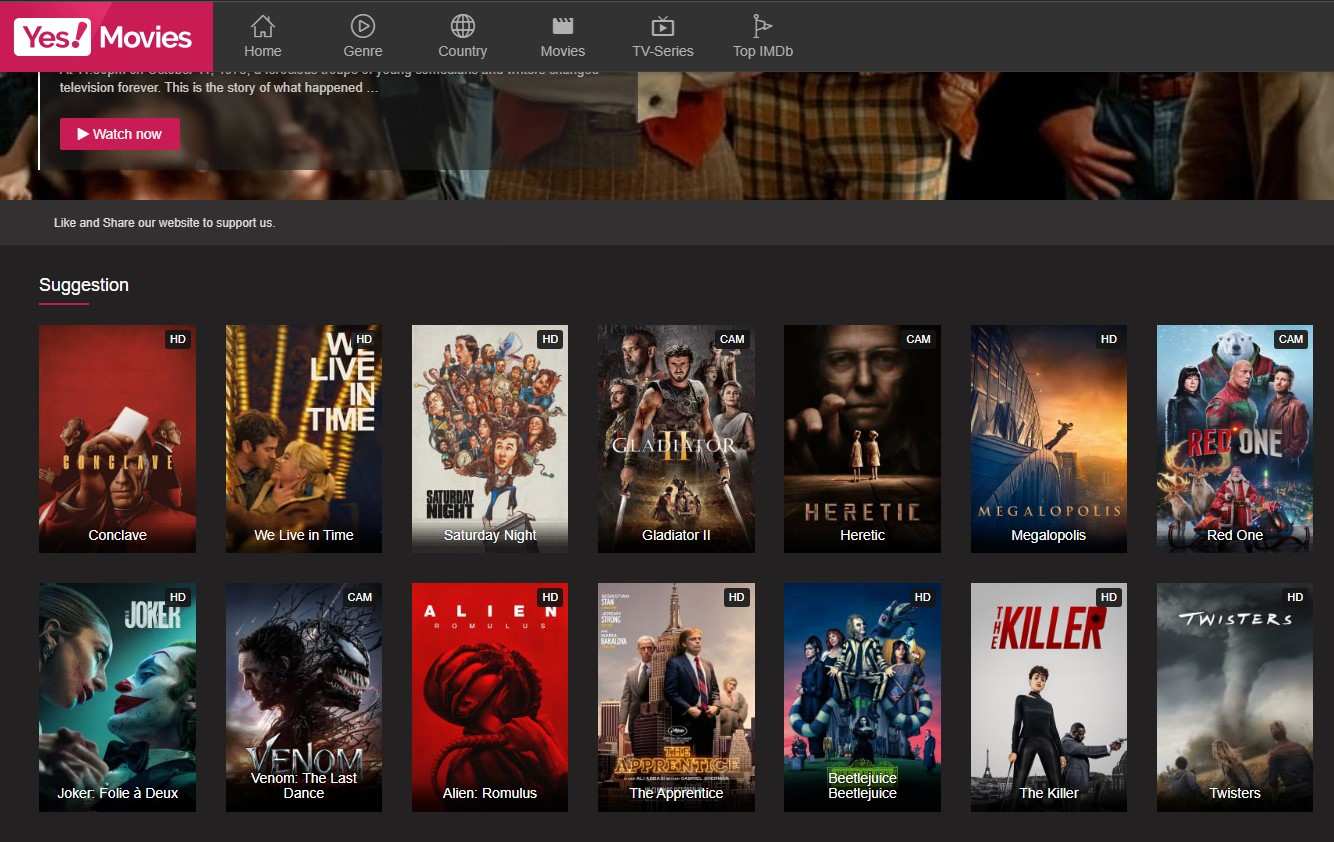Click the Yes! Movies logo

point(106,37)
